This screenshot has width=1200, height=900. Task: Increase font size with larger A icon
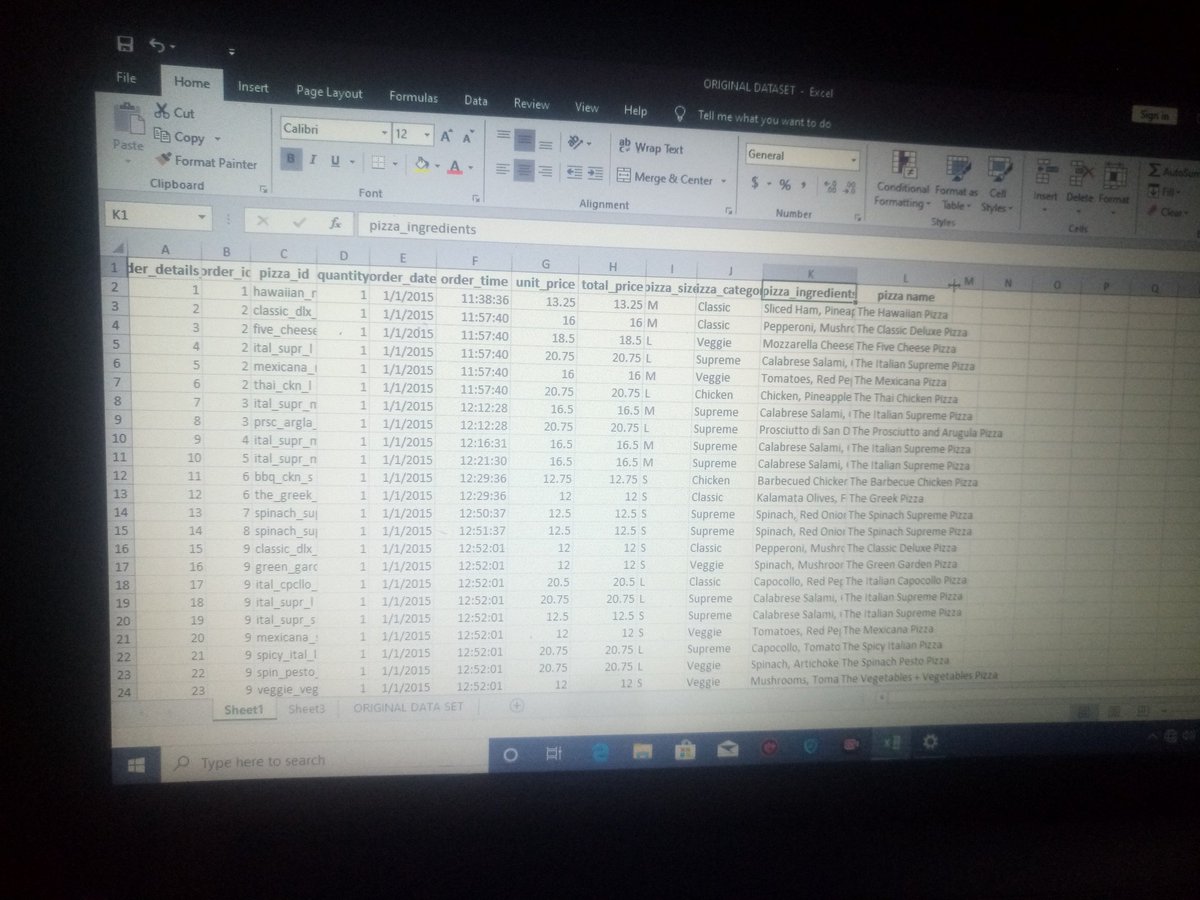tap(447, 135)
